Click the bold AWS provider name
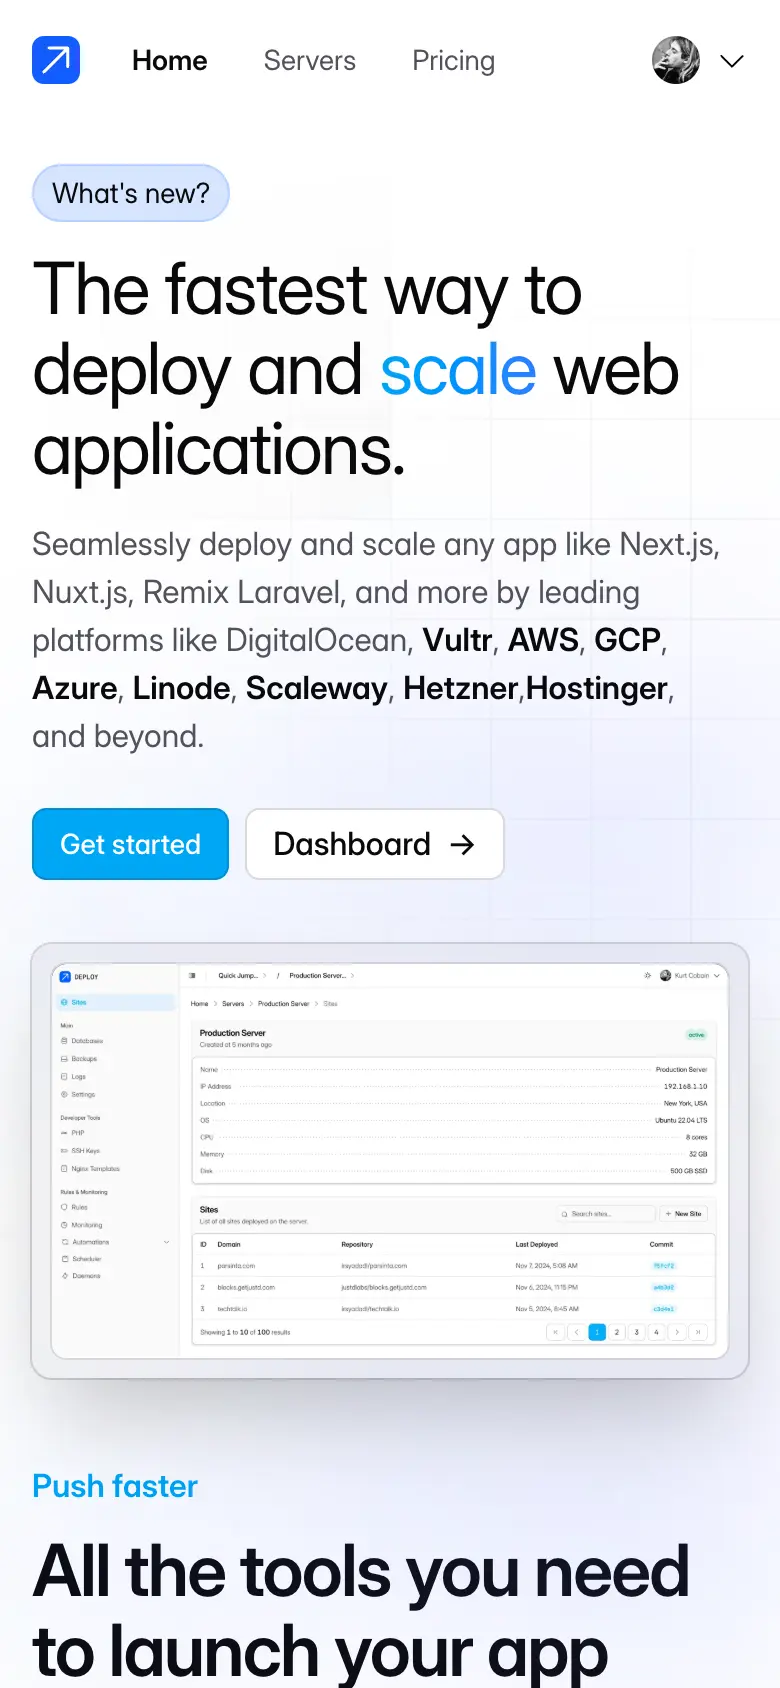 point(543,640)
